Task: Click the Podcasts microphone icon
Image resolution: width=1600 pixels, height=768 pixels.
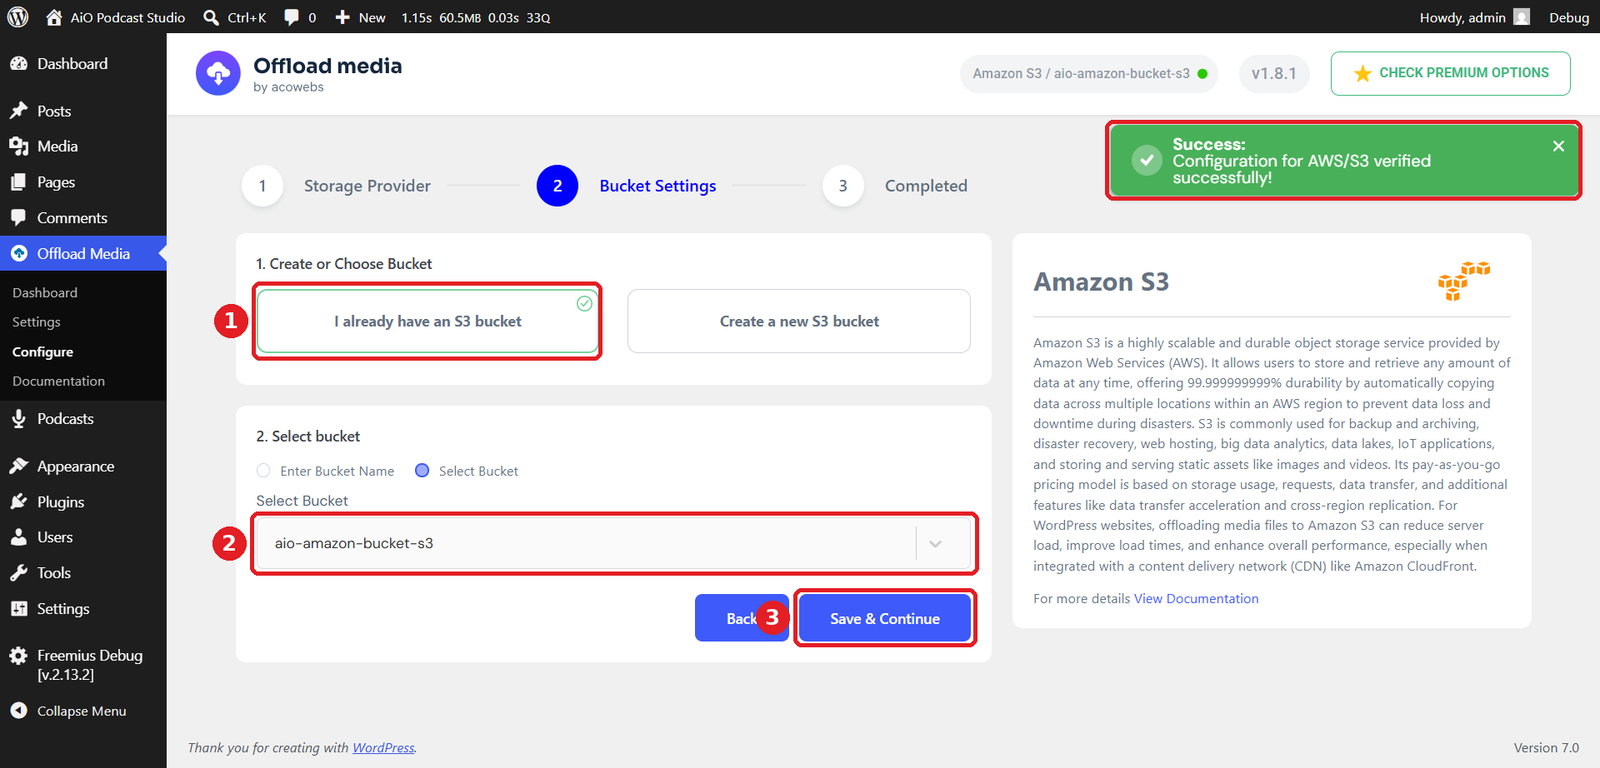Action: [x=19, y=419]
